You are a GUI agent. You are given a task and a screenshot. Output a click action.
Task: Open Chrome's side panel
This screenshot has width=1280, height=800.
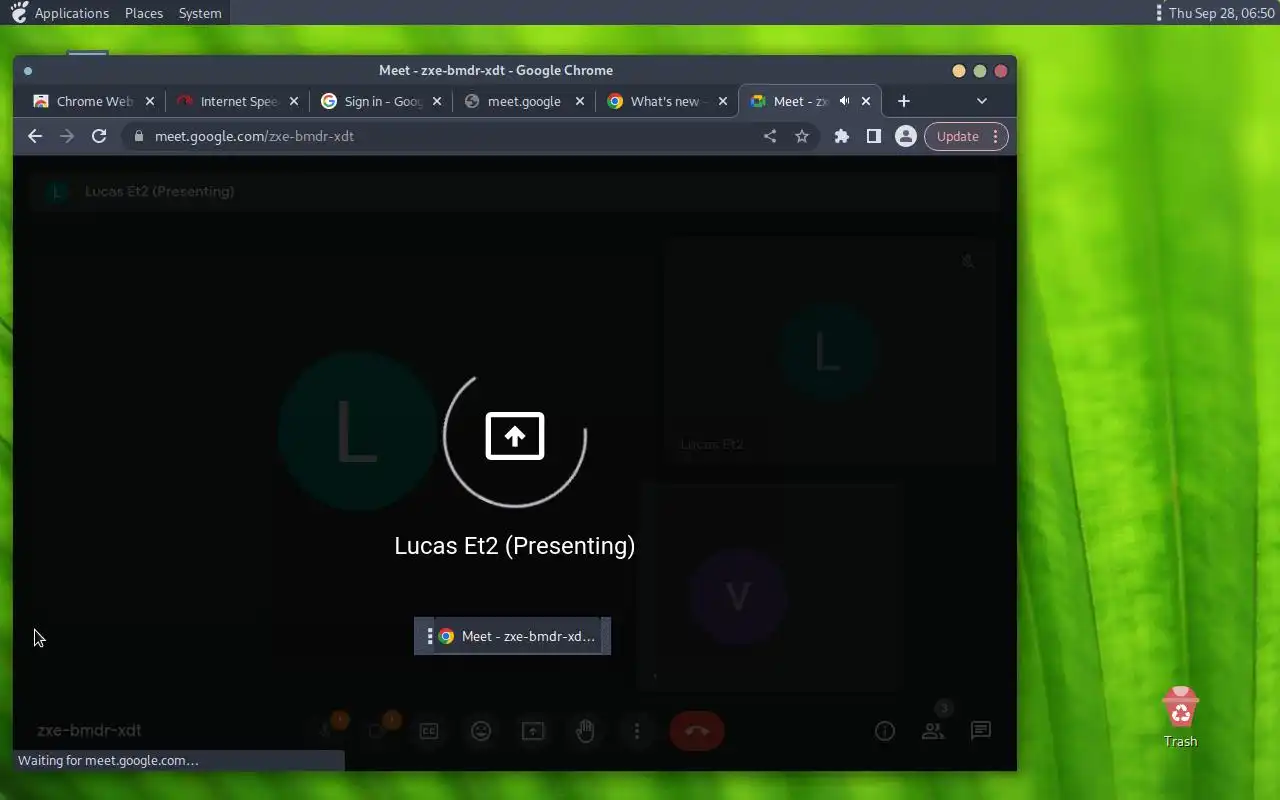click(874, 136)
